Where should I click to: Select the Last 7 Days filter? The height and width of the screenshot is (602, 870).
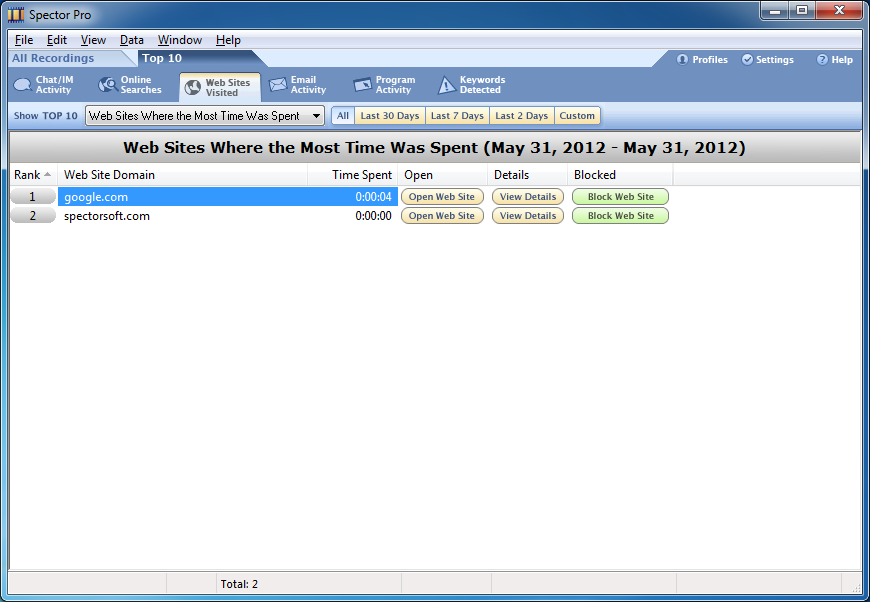pyautogui.click(x=457, y=116)
